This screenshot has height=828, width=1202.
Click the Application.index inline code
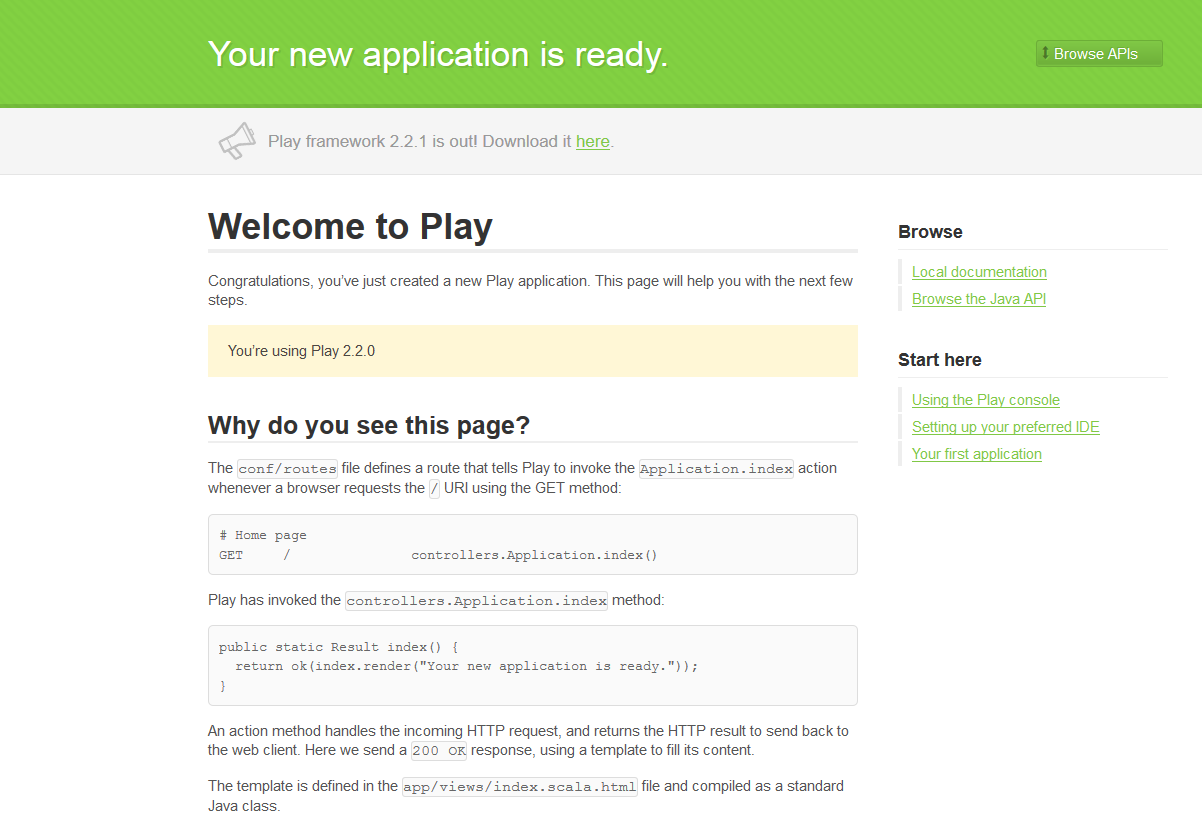(716, 468)
